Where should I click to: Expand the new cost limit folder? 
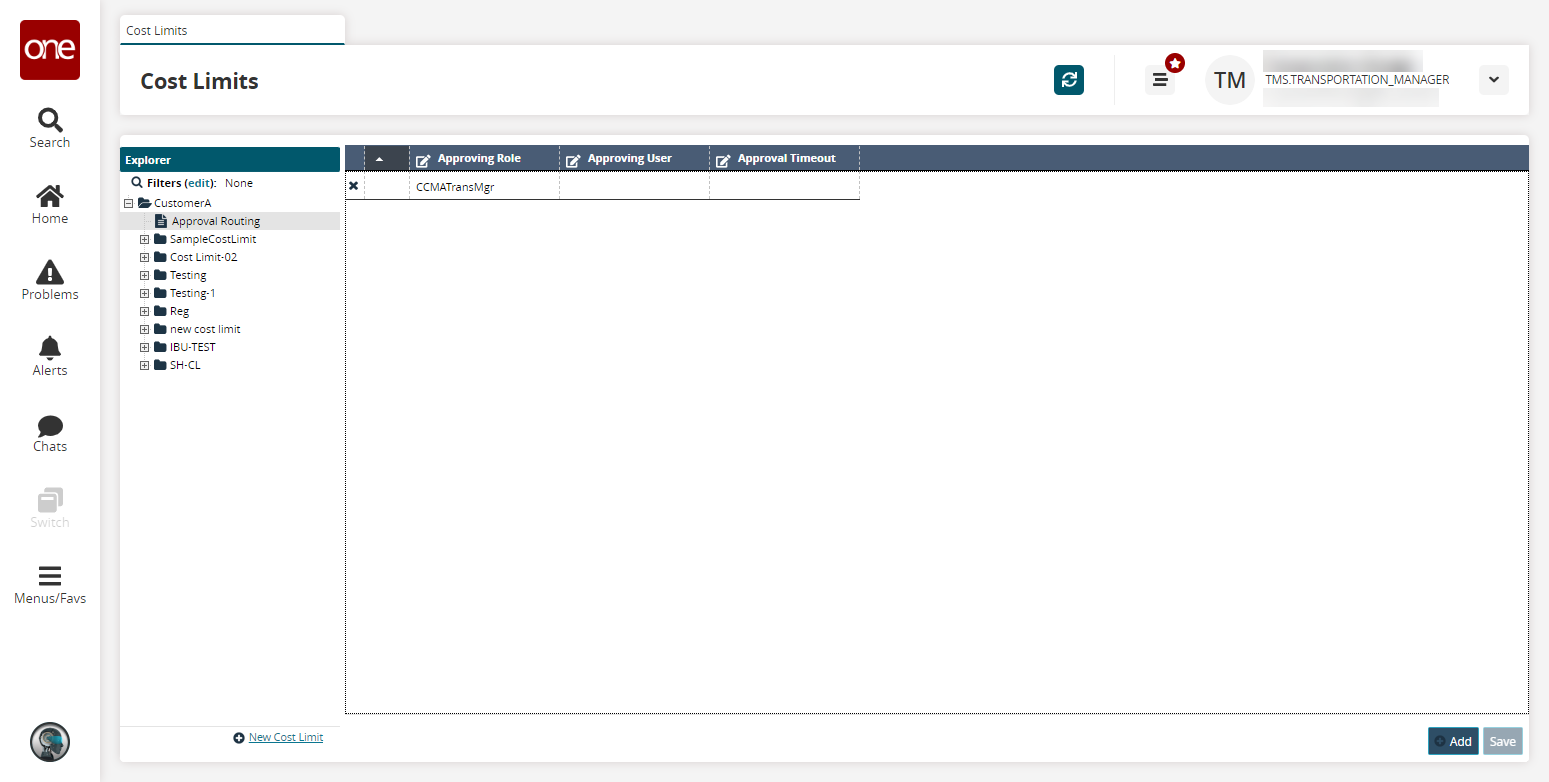(x=145, y=329)
